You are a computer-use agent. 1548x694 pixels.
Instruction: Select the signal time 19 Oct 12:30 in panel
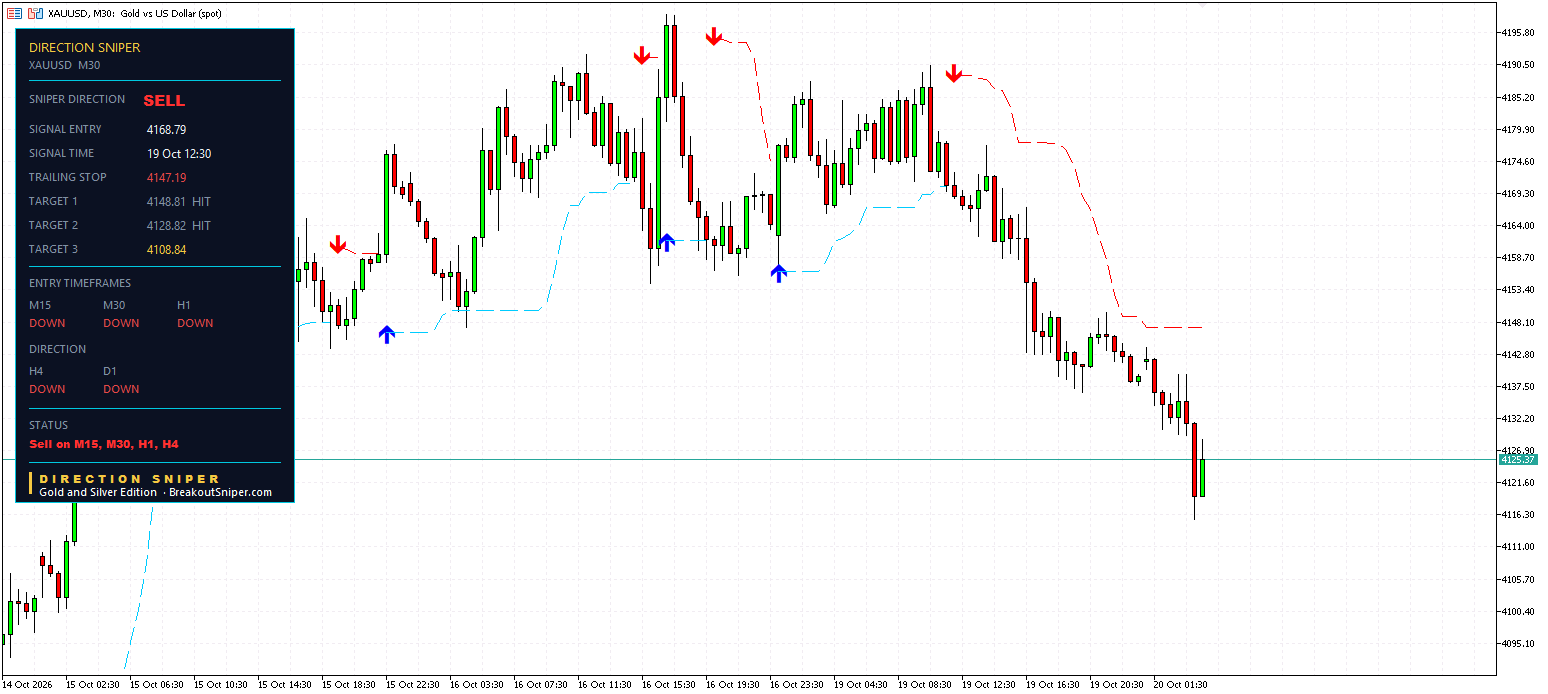tap(179, 154)
